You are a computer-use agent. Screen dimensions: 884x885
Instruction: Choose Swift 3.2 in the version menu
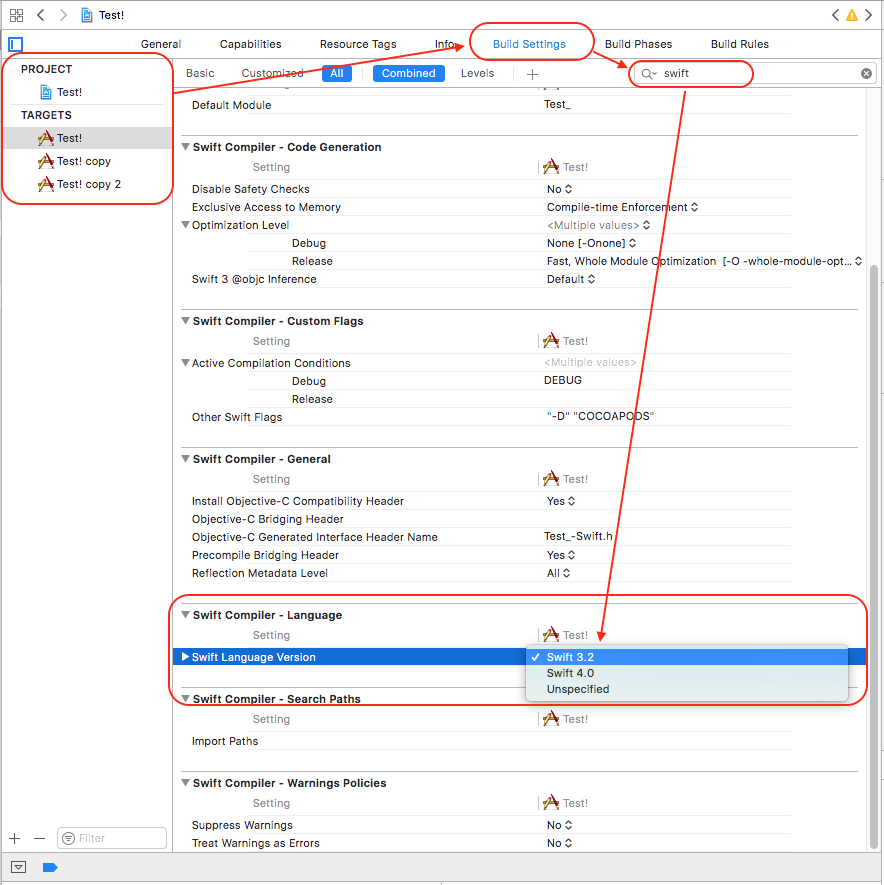click(x=686, y=657)
